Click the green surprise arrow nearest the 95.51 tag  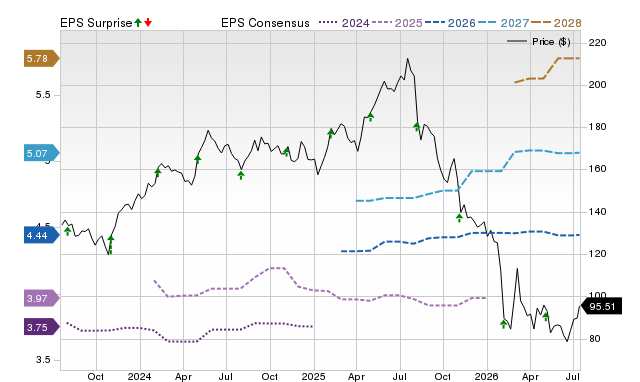pos(546,317)
